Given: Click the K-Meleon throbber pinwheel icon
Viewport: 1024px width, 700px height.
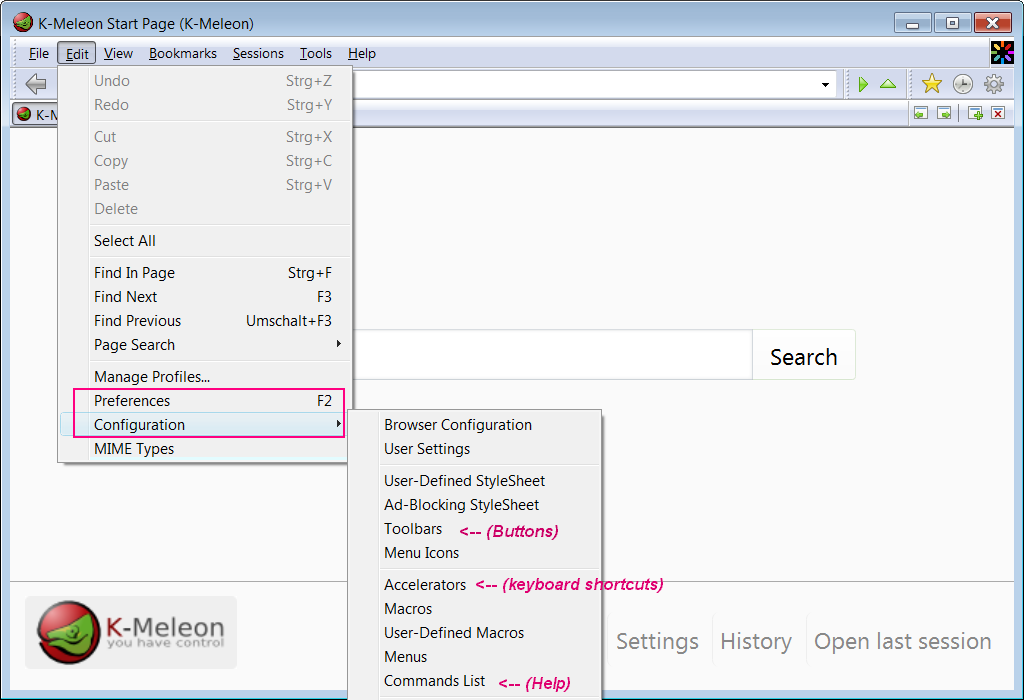Looking at the screenshot, I should pyautogui.click(x=1002, y=52).
